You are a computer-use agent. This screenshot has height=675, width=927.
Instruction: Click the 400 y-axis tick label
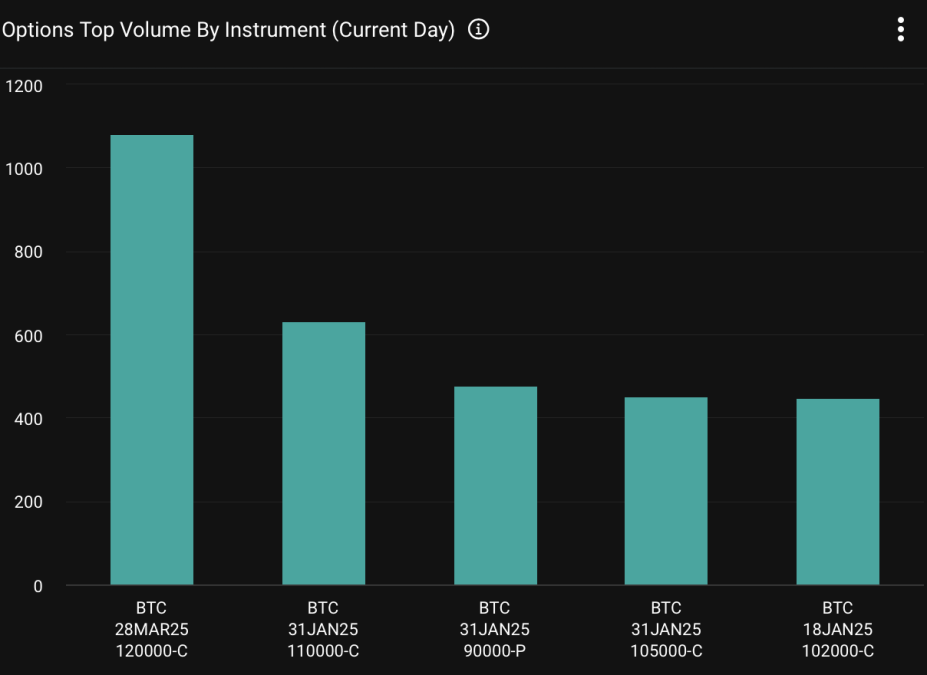click(28, 419)
